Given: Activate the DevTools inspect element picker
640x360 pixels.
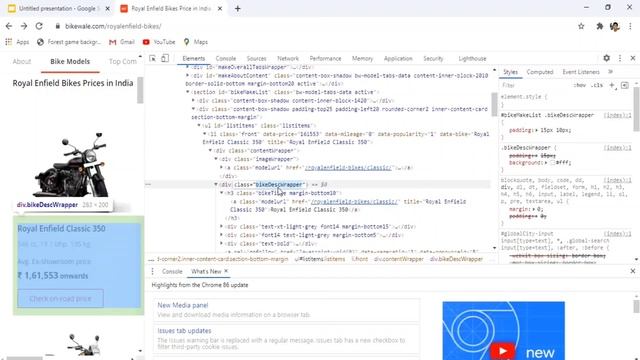Looking at the screenshot, I should [153, 58].
